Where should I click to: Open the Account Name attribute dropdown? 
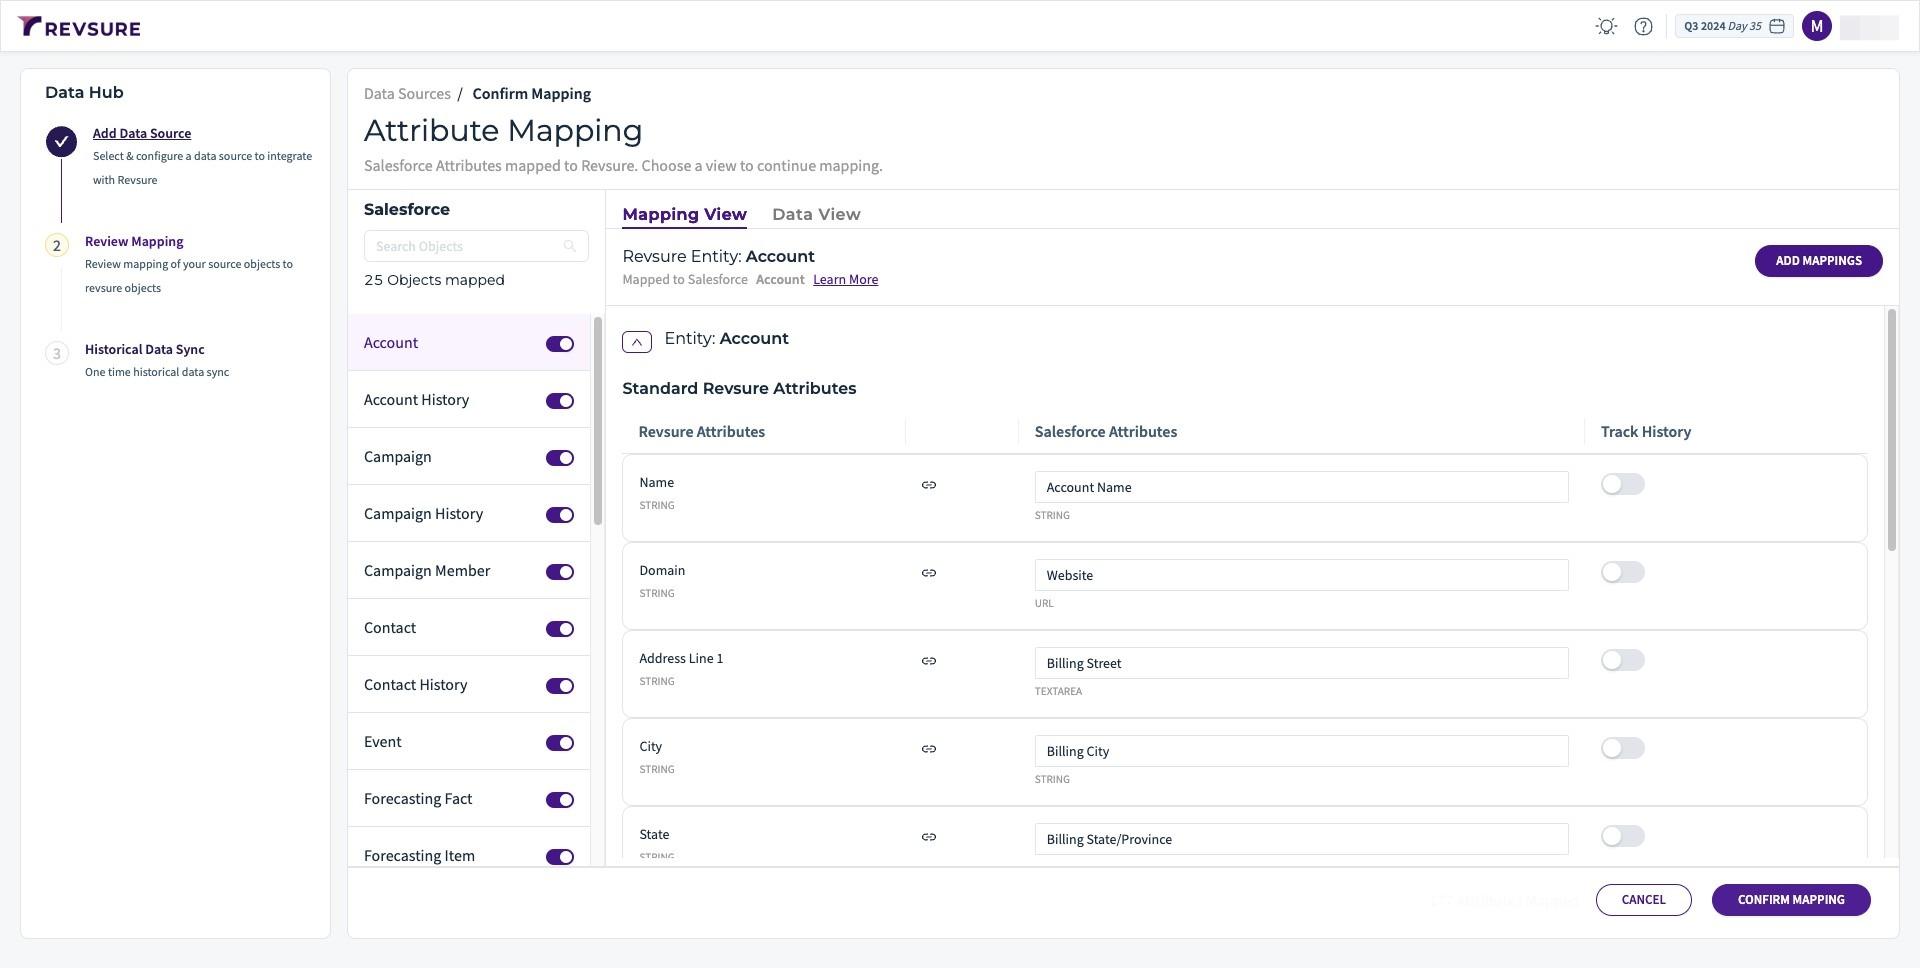pyautogui.click(x=1301, y=487)
